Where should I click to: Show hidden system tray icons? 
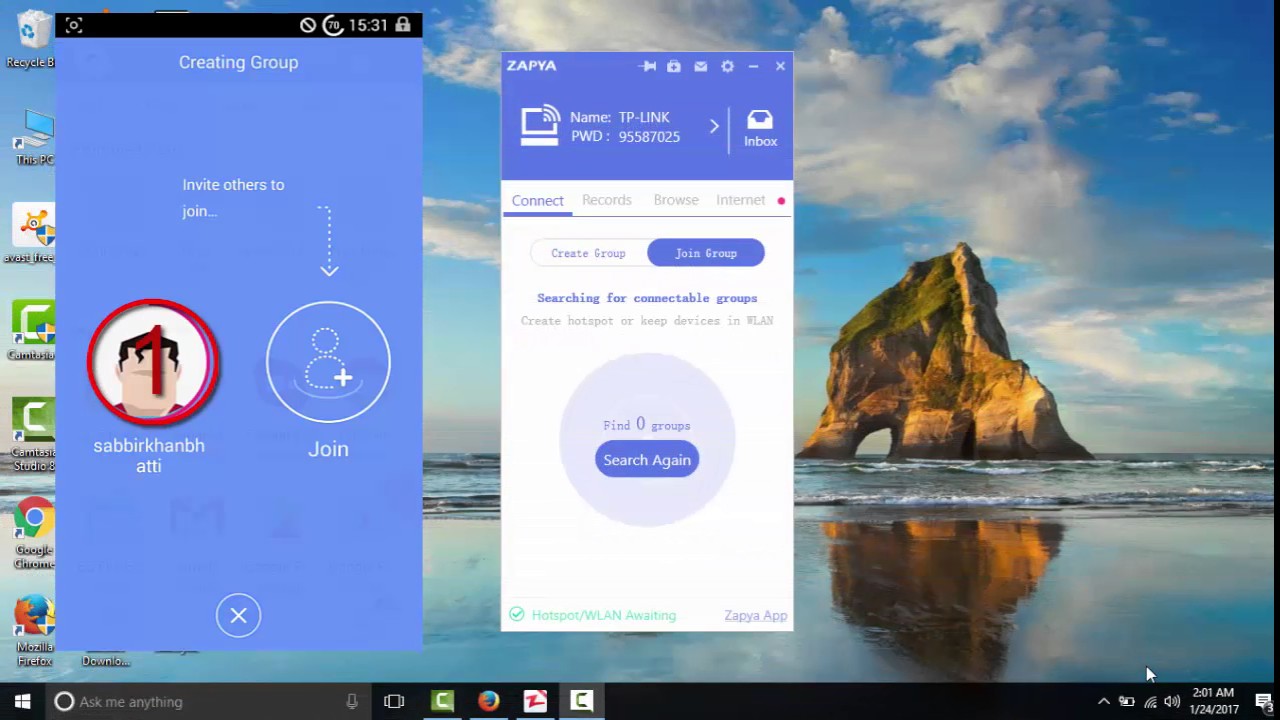1103,702
